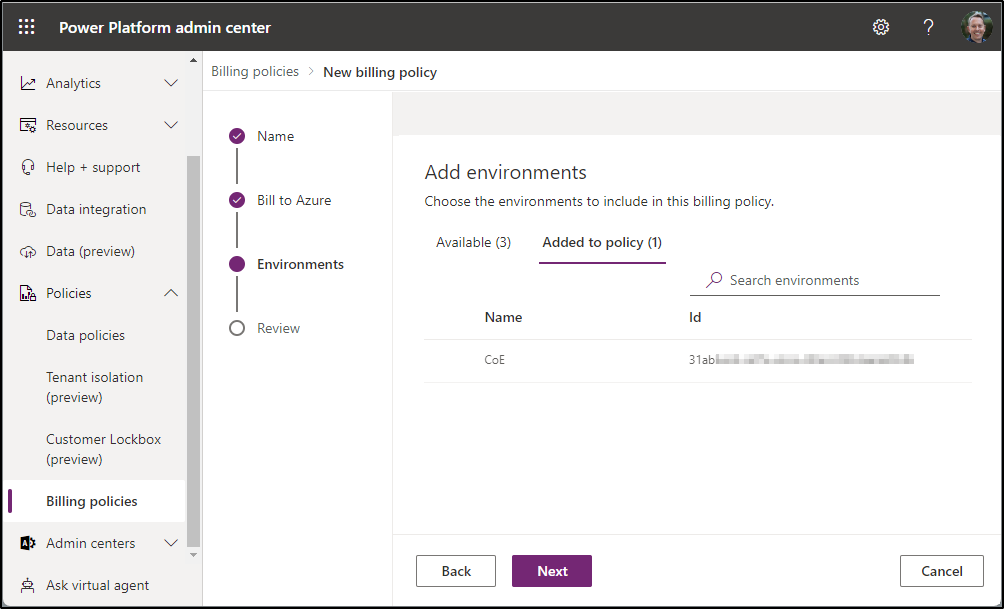Go to the Name wizard step
The image size is (1004, 609).
275,136
